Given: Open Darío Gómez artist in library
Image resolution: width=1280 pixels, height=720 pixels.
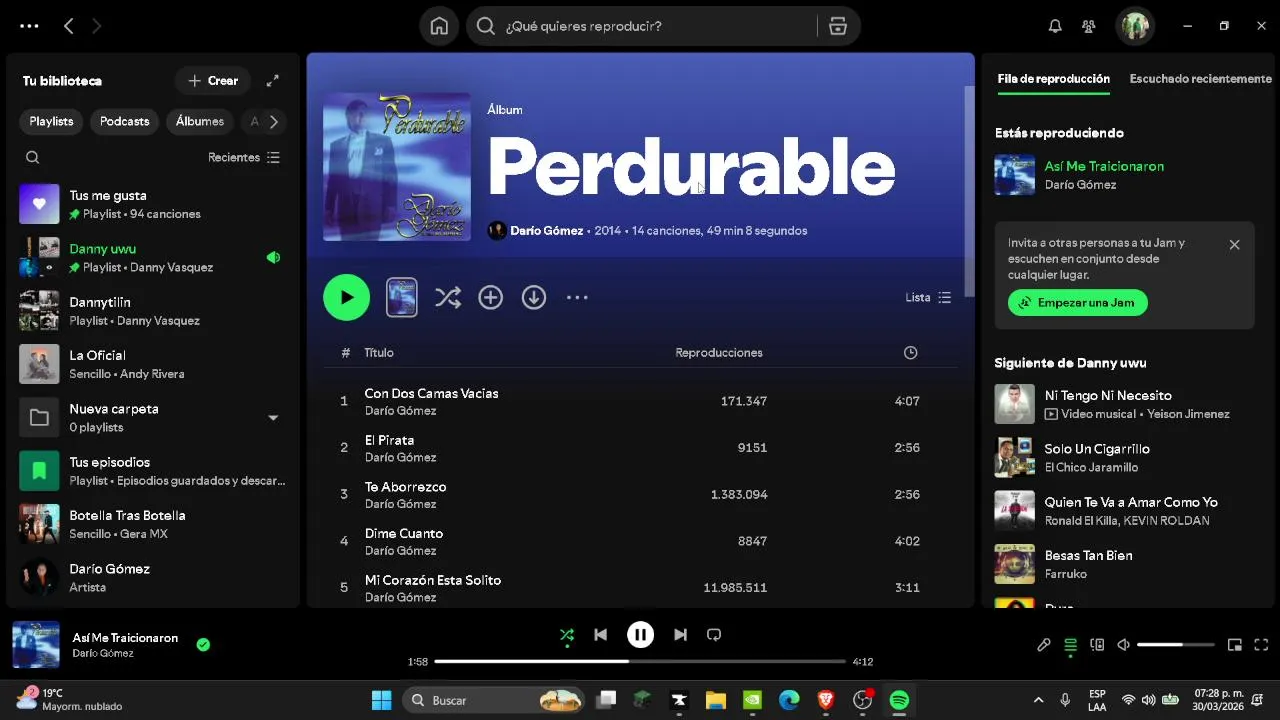Looking at the screenshot, I should pyautogui.click(x=152, y=577).
